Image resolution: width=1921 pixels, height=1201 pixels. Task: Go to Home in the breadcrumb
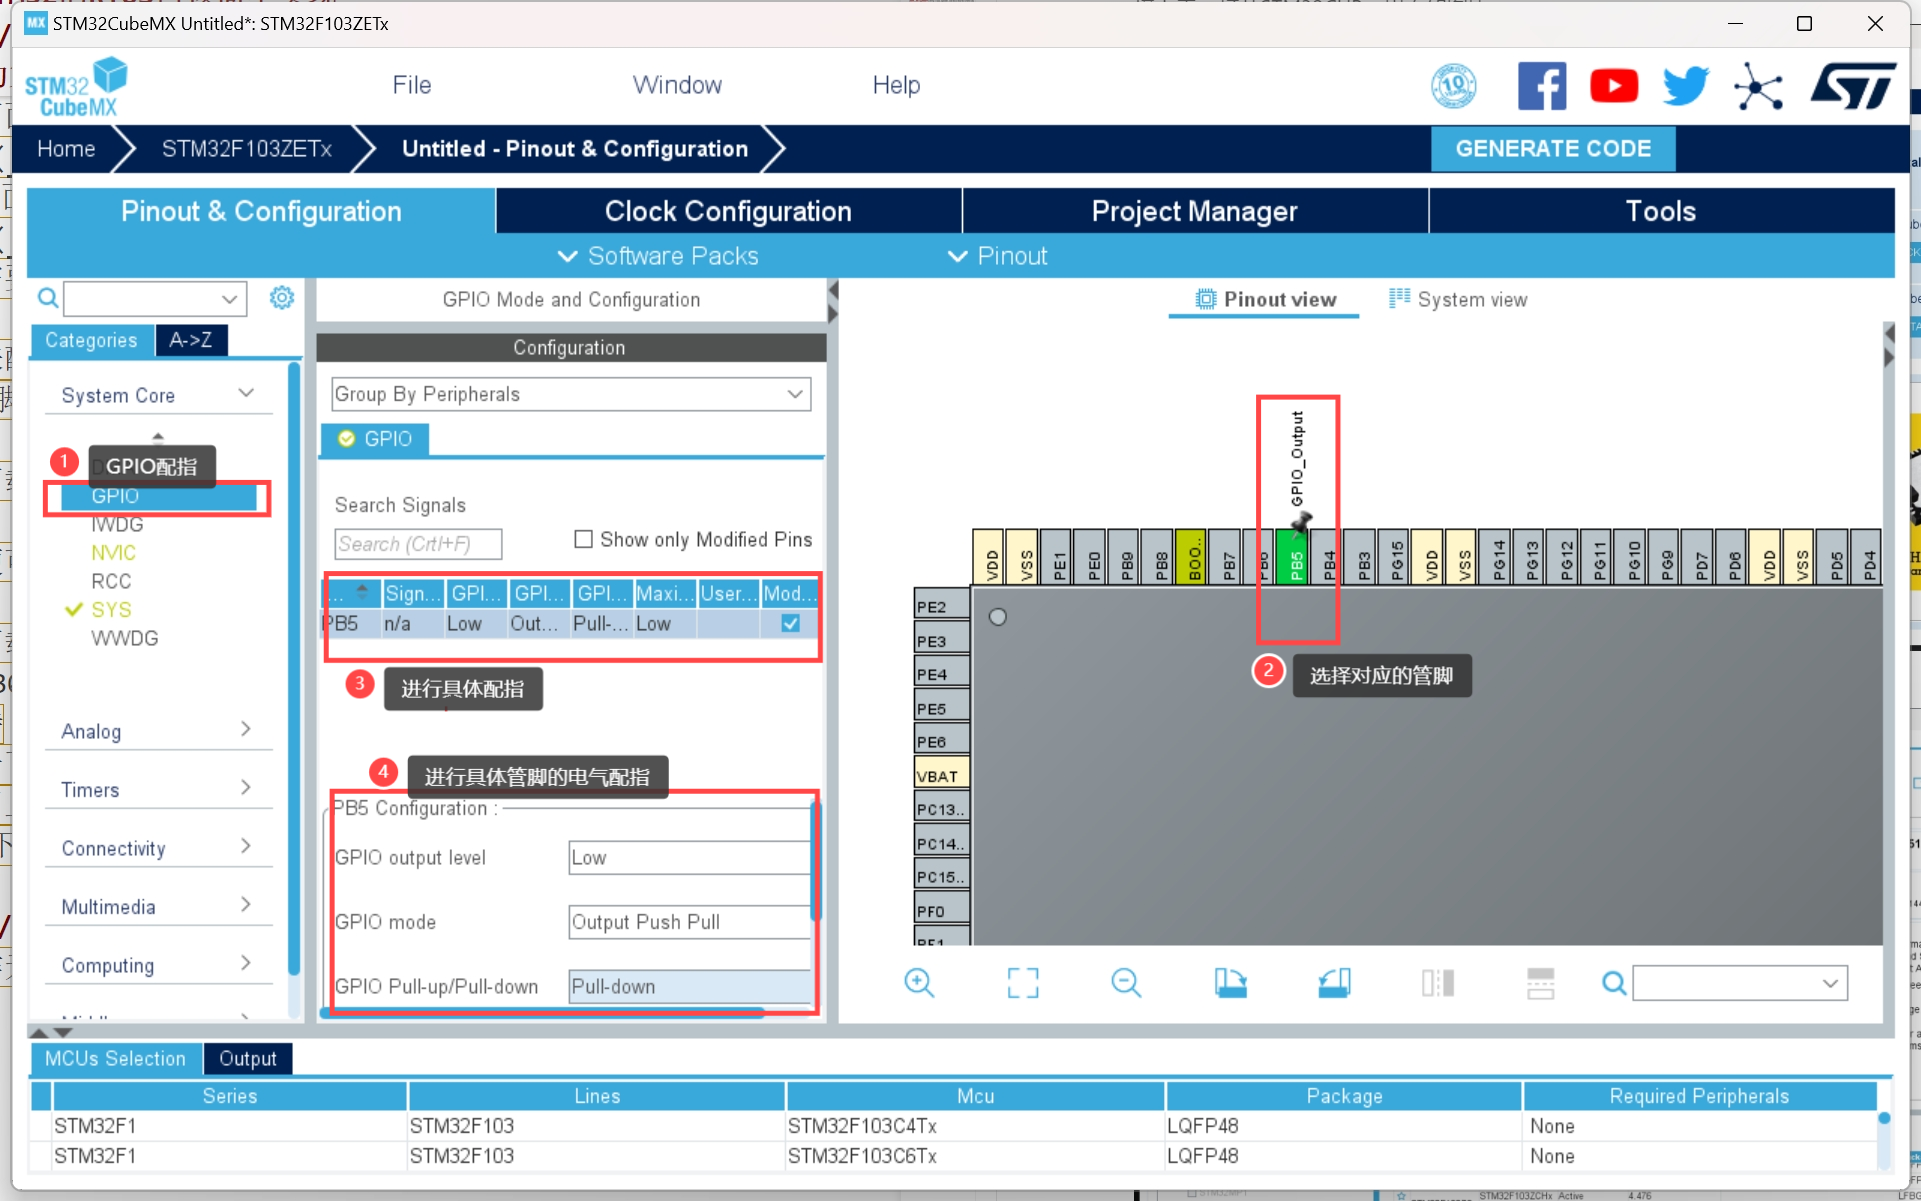[x=66, y=149]
